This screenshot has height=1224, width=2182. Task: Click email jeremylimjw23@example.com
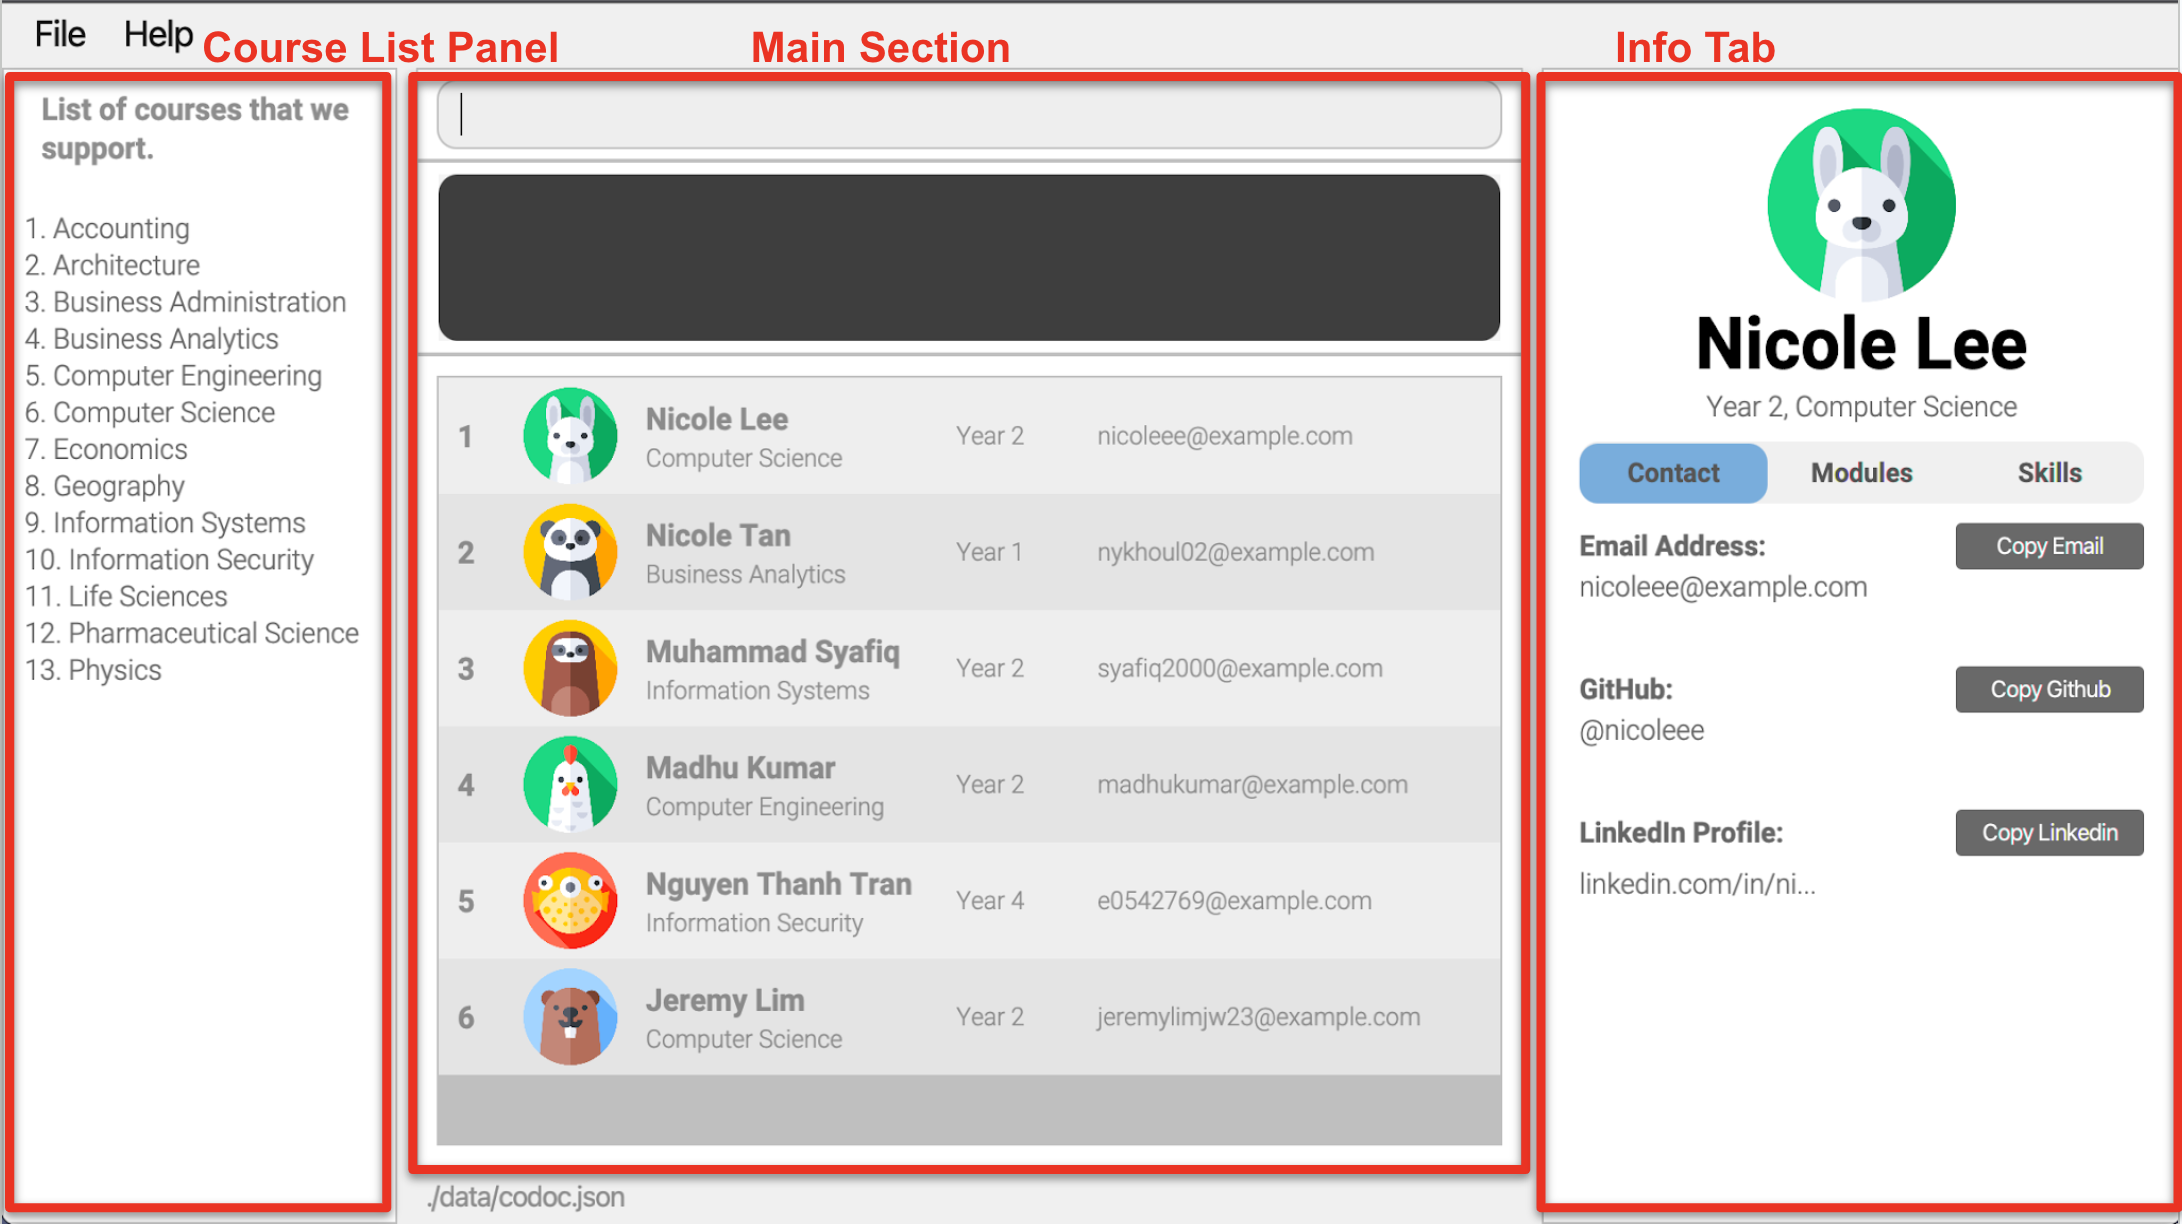click(1258, 1016)
